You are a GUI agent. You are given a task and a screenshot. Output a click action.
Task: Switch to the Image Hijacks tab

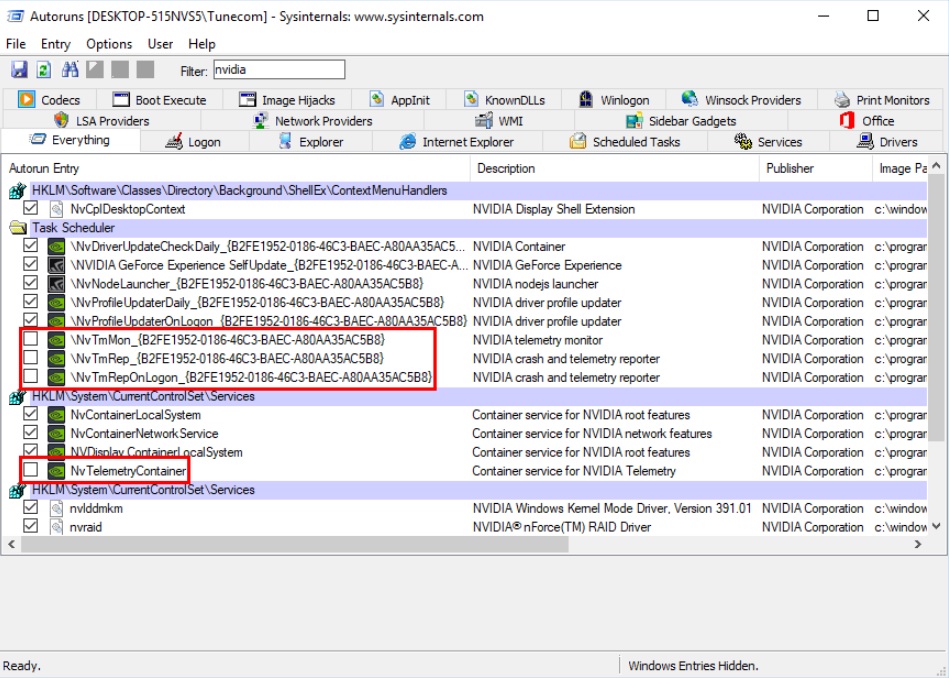pyautogui.click(x=286, y=99)
